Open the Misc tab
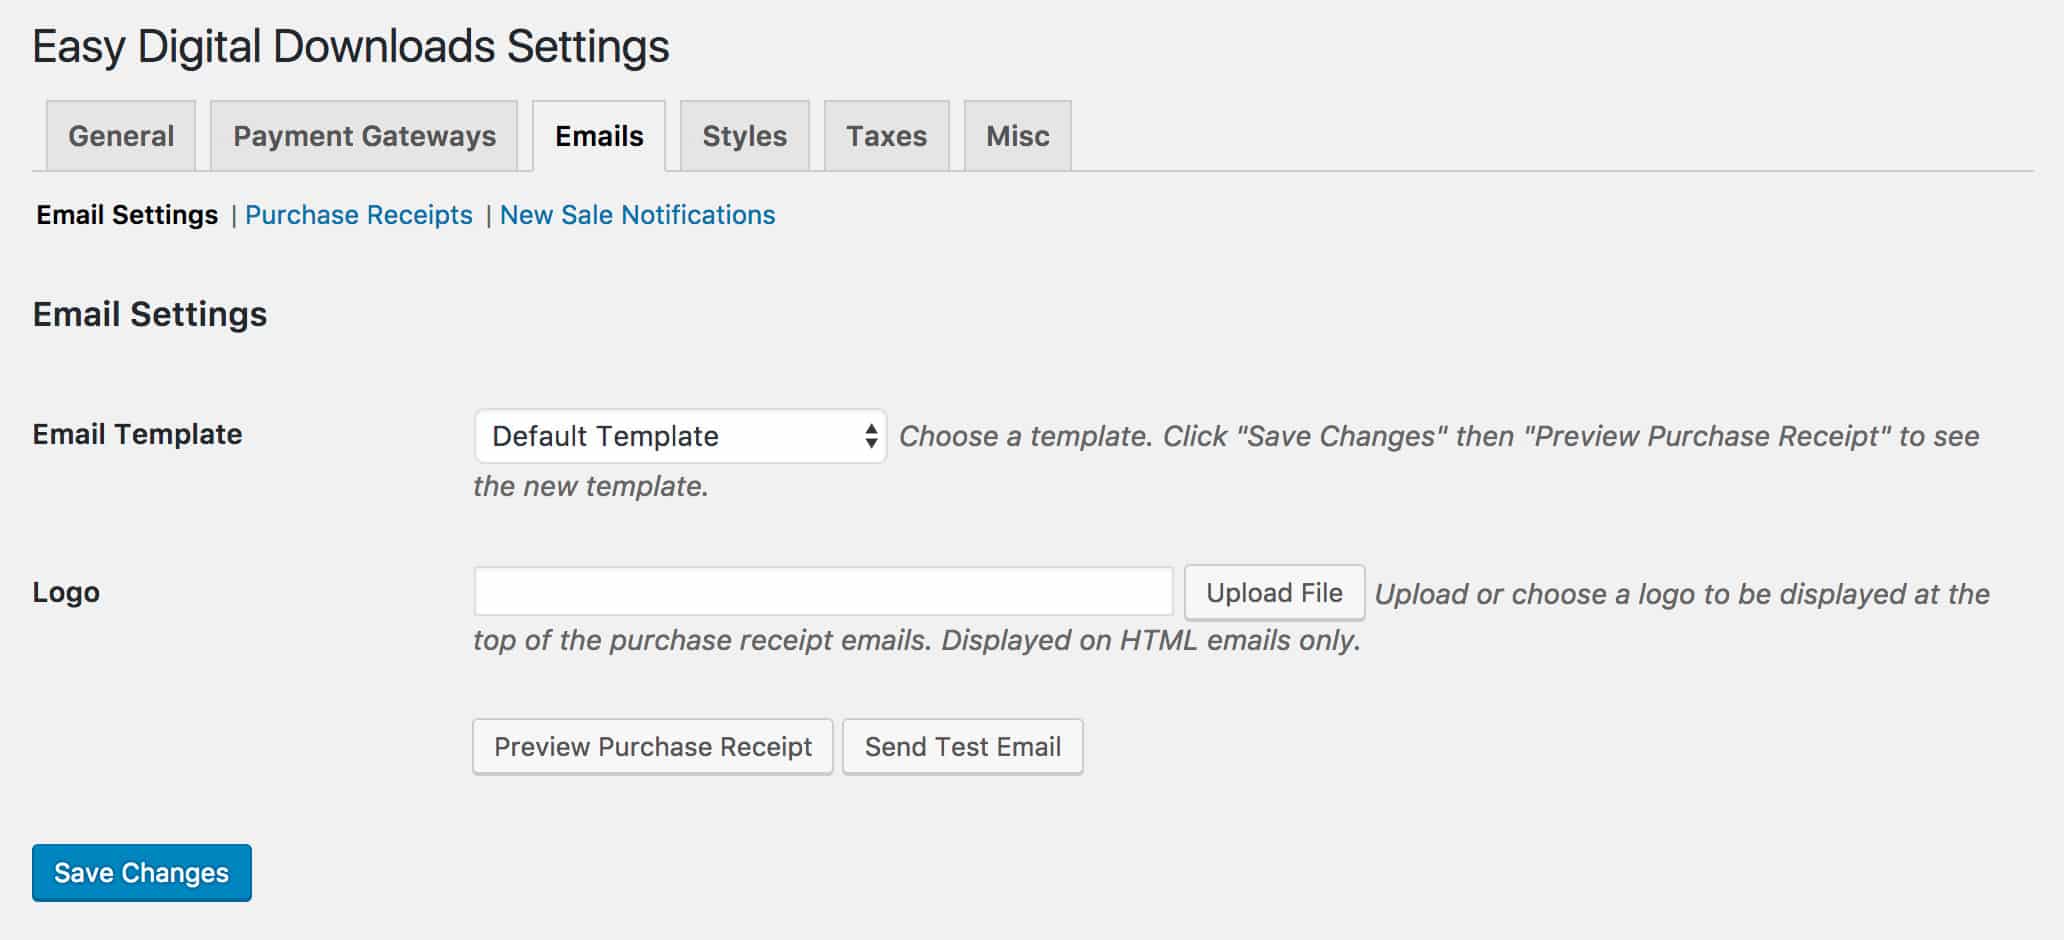 1018,136
